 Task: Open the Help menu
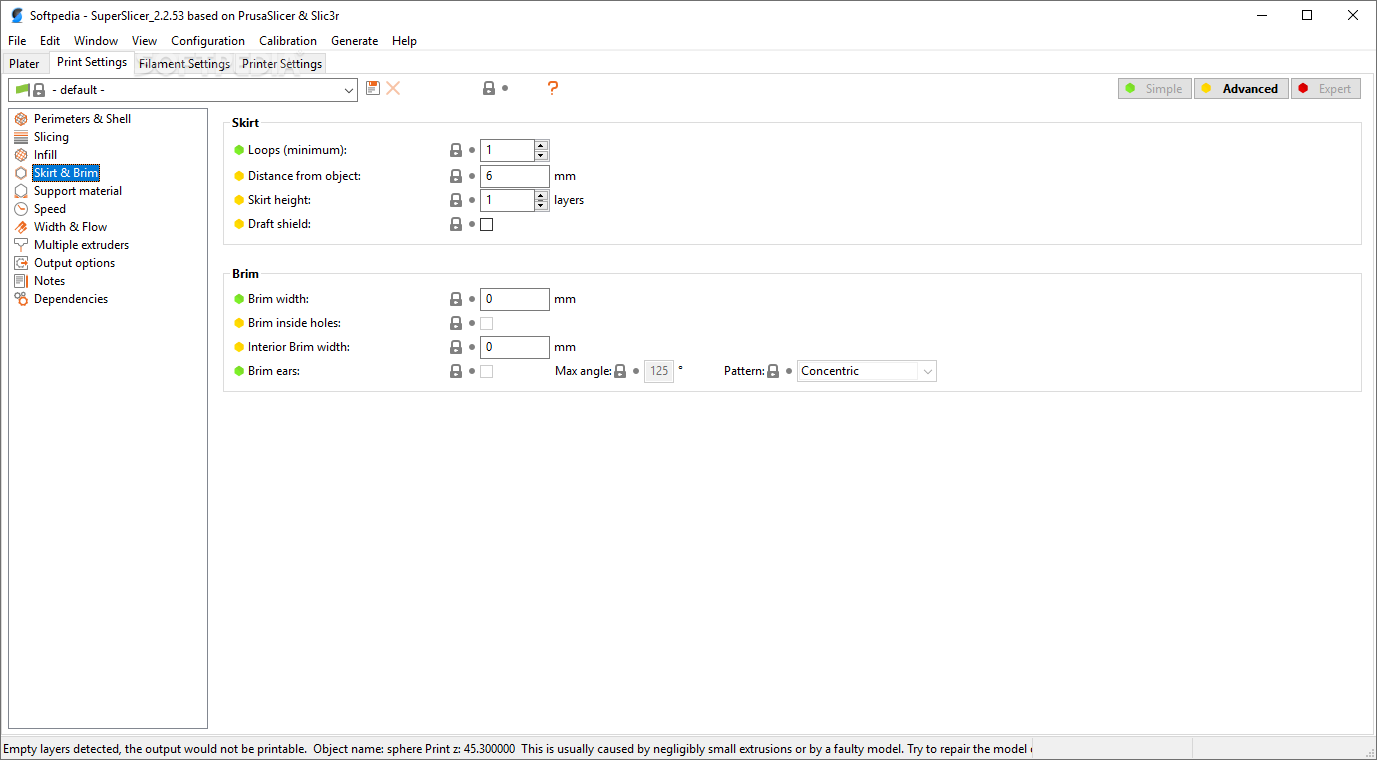pyautogui.click(x=405, y=41)
